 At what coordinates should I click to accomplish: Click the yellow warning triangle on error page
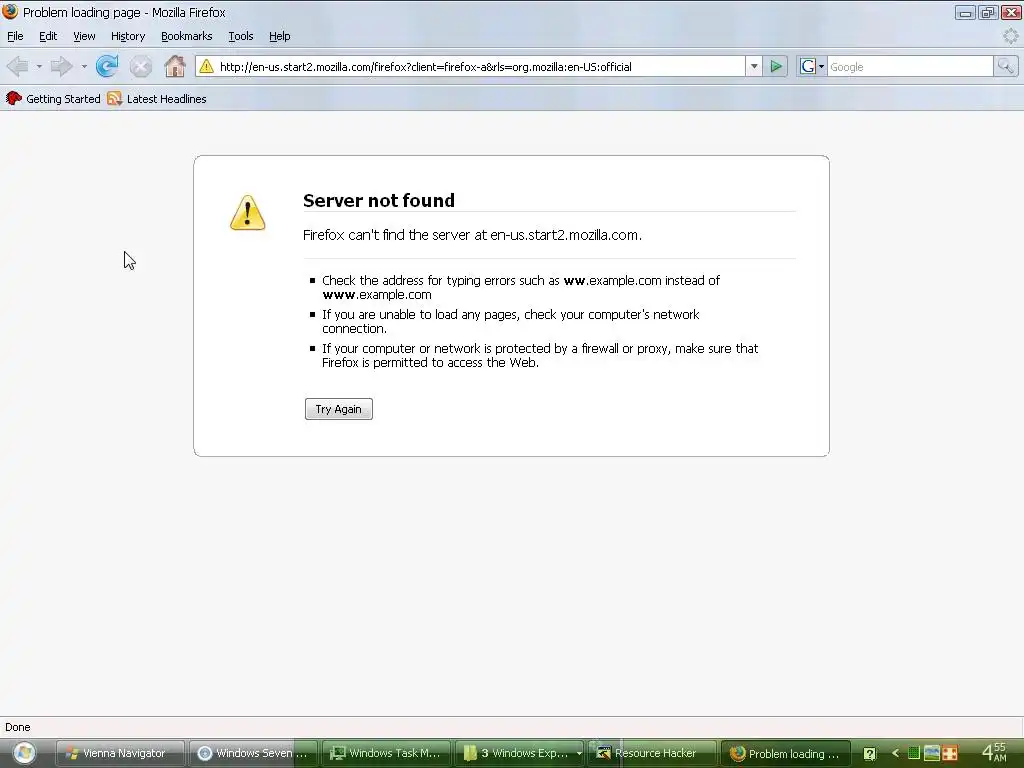pos(248,213)
